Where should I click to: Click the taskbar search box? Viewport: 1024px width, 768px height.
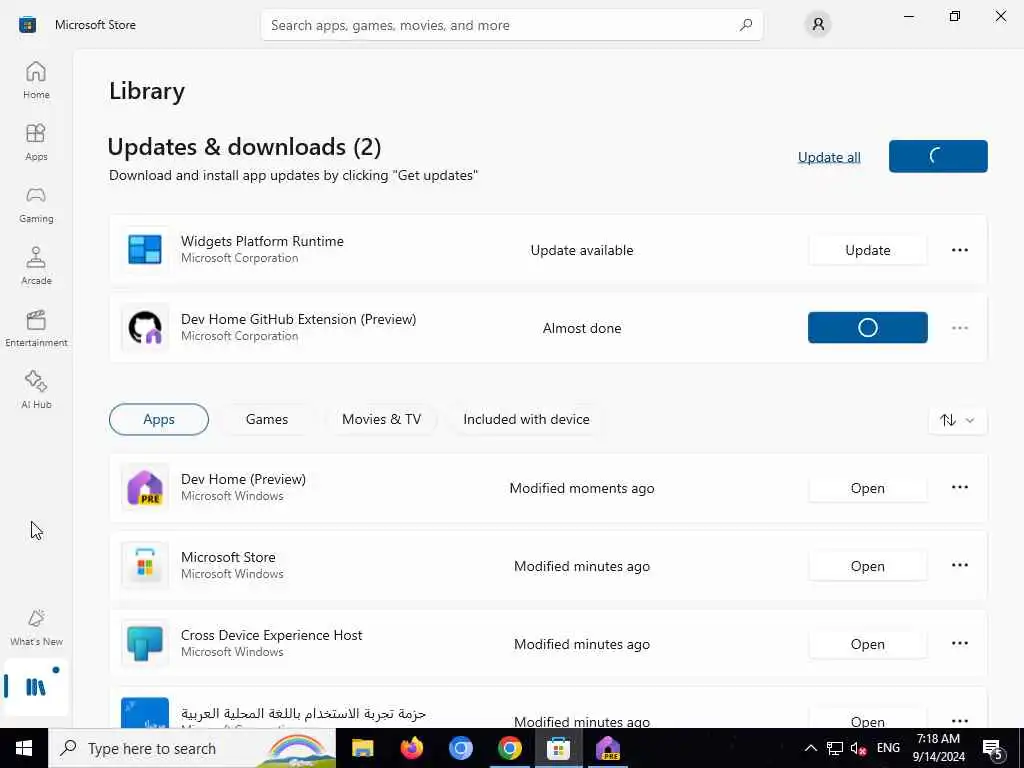[x=192, y=748]
